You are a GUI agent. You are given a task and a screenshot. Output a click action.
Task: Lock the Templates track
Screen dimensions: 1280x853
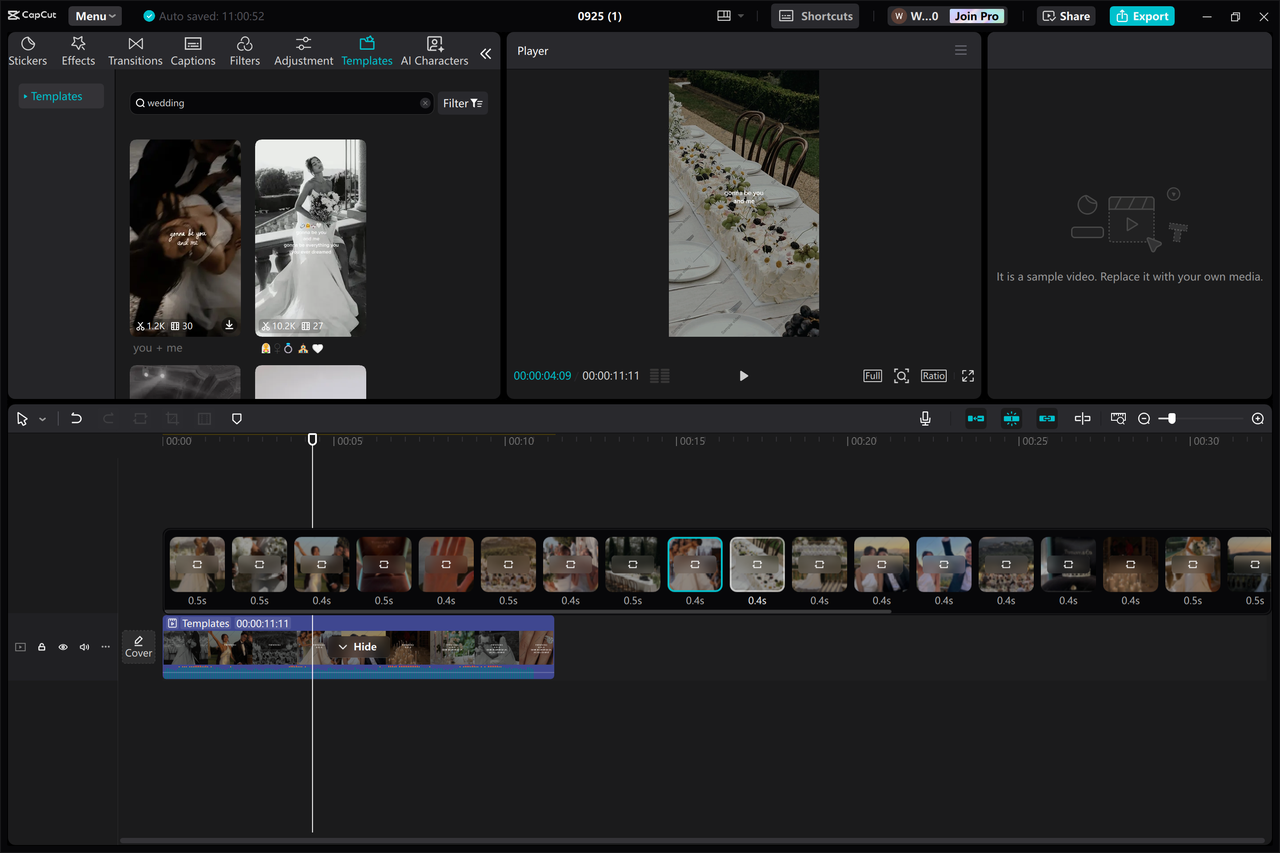click(x=41, y=647)
